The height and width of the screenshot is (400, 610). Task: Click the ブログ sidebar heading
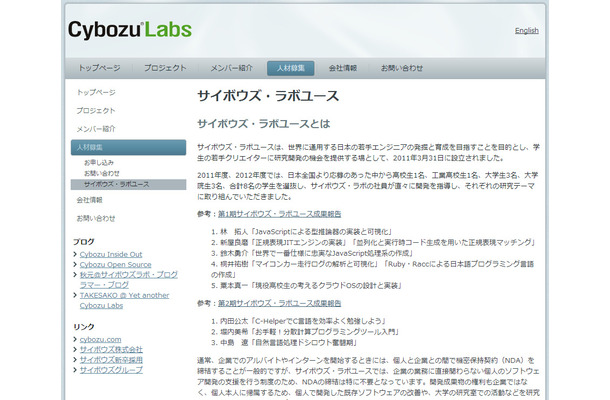(x=84, y=242)
